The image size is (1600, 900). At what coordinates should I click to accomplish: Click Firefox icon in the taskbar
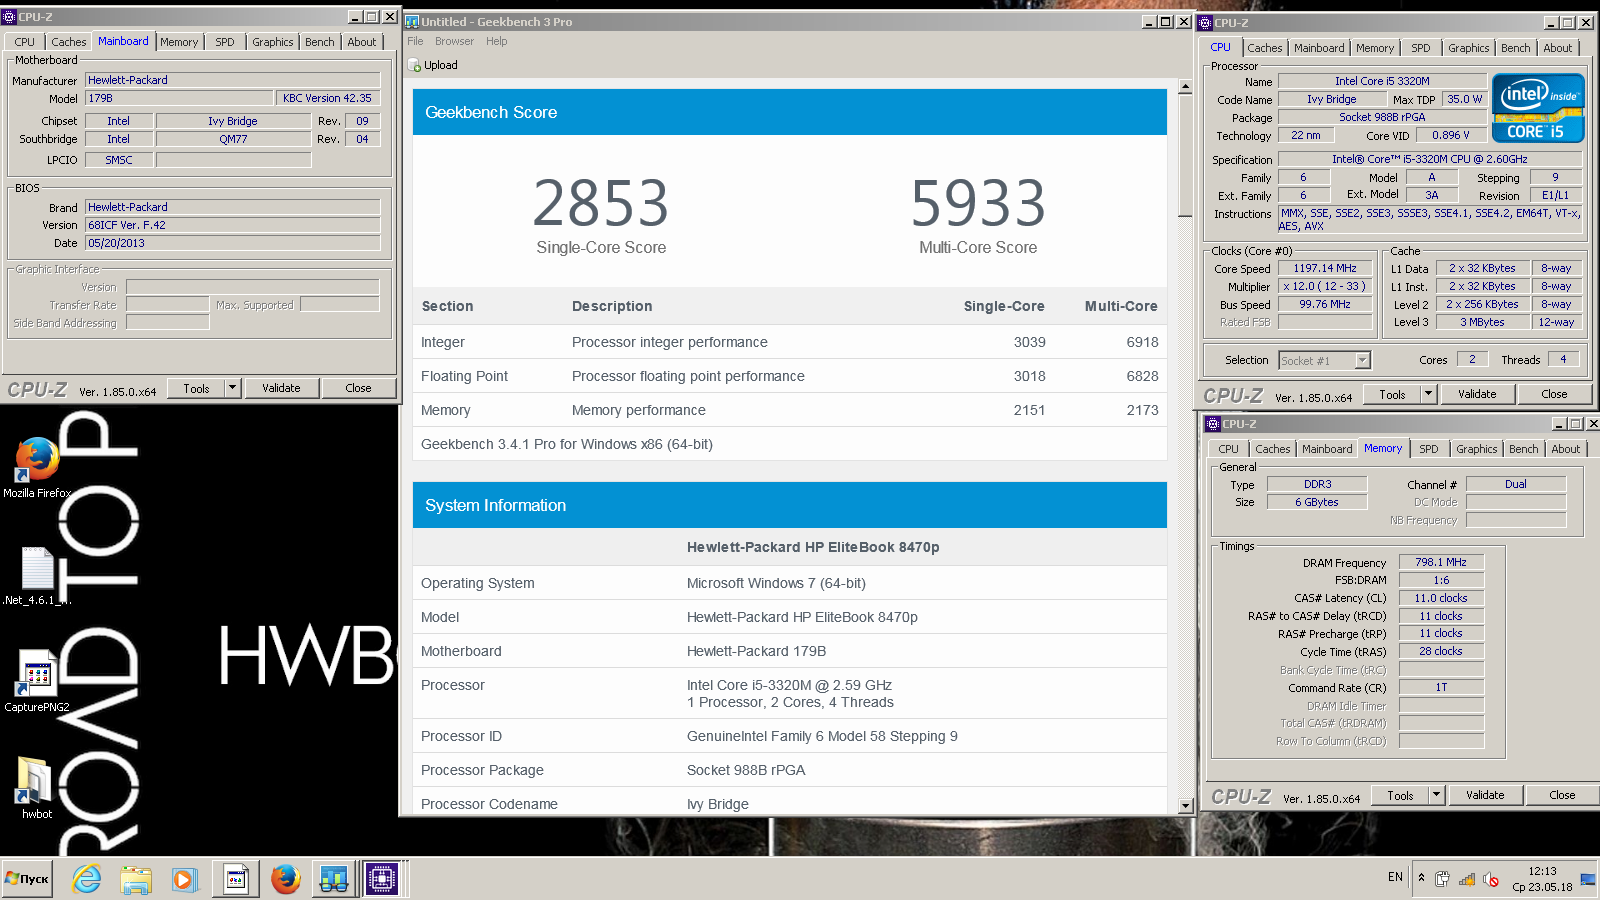click(286, 879)
